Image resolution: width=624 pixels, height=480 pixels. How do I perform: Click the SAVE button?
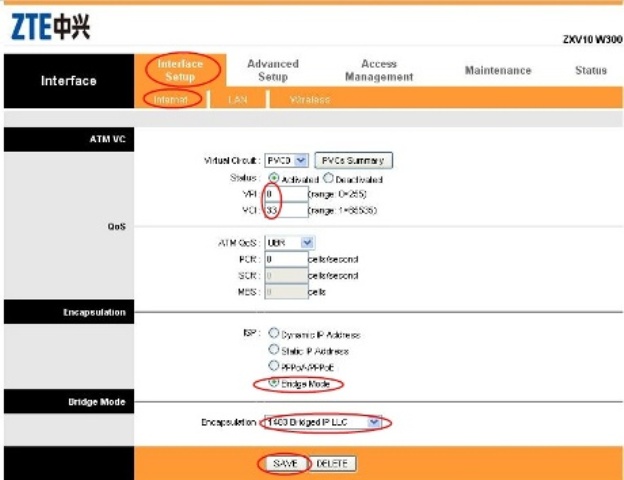click(x=285, y=464)
